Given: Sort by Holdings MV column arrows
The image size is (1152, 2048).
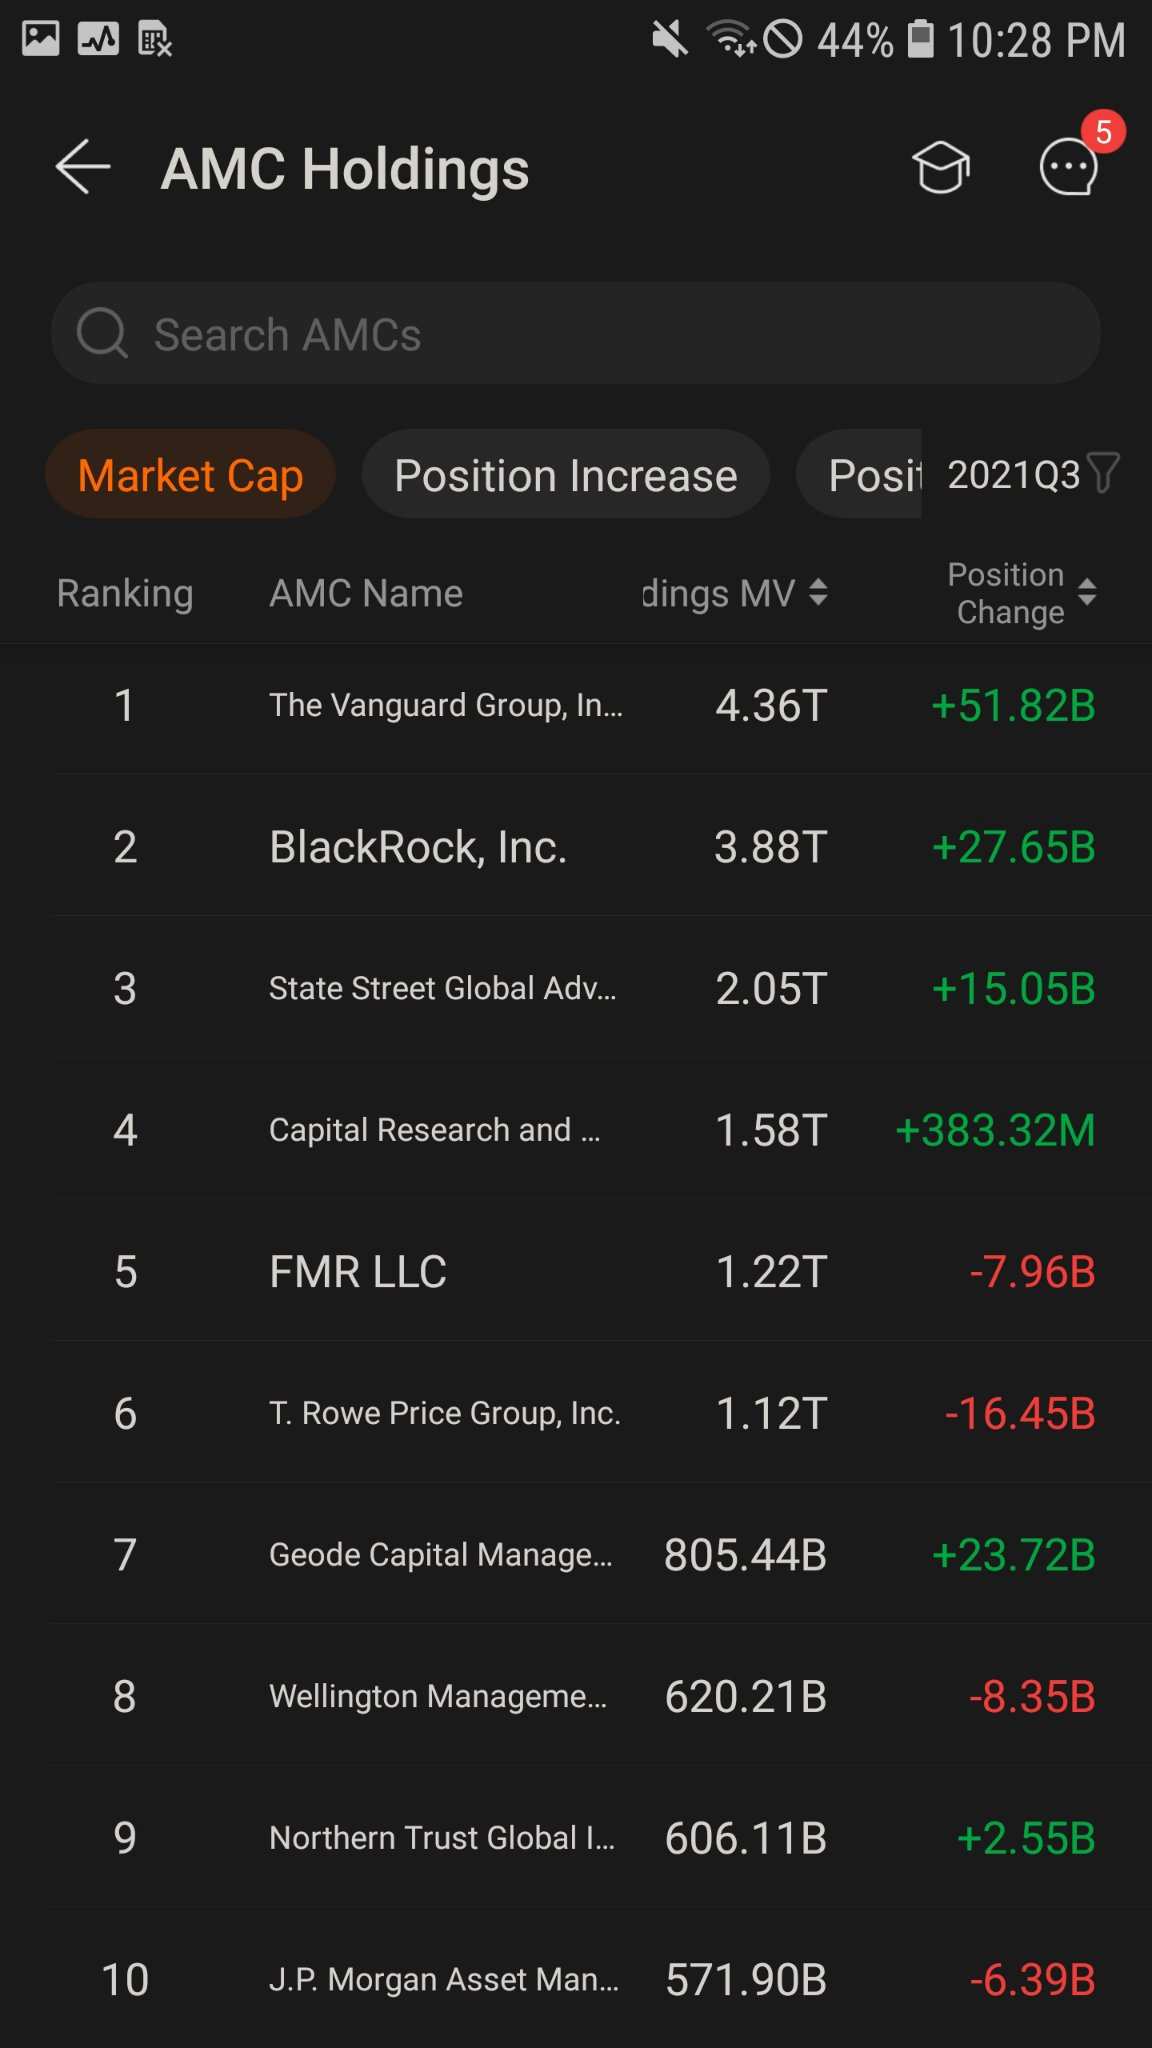Looking at the screenshot, I should (818, 593).
